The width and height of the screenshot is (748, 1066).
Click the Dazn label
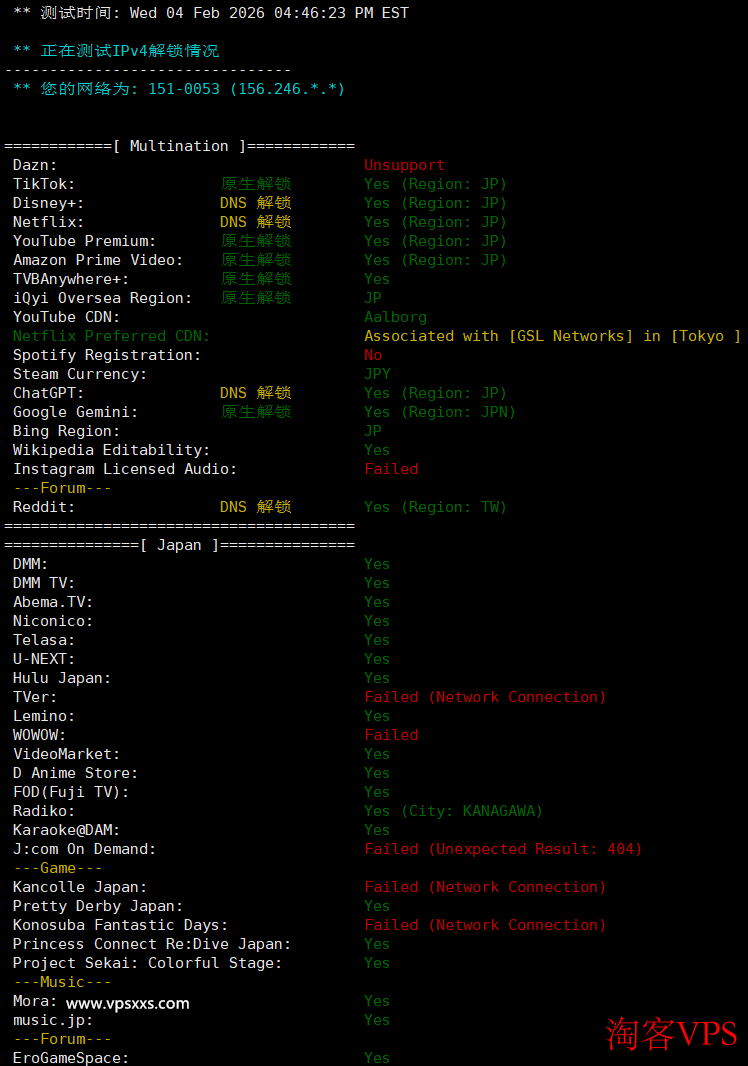(x=35, y=165)
